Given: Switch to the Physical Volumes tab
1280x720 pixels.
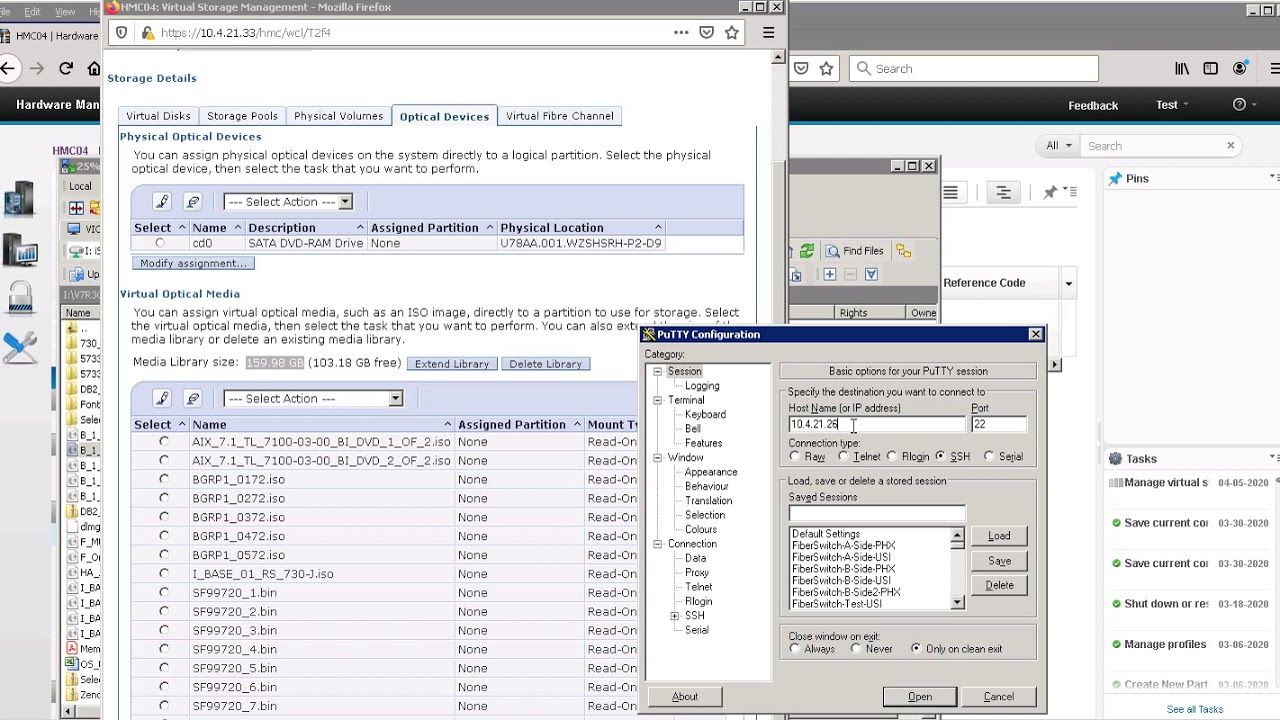Looking at the screenshot, I should [338, 116].
